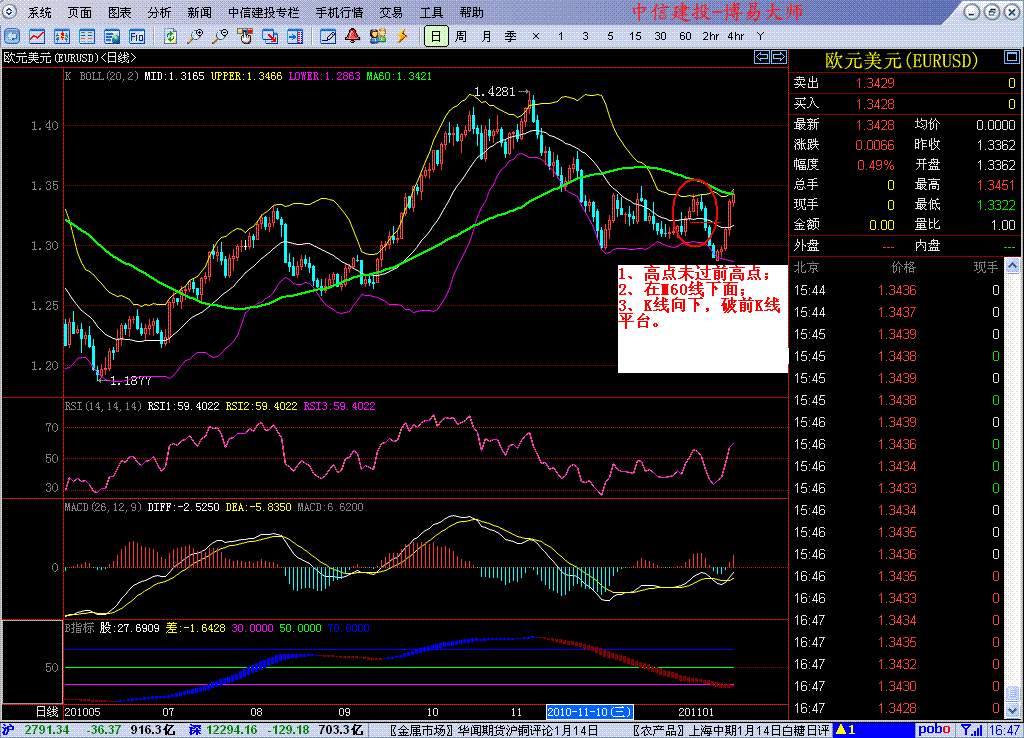Open the 上海中期白糖日评 news headline

pyautogui.click(x=732, y=730)
